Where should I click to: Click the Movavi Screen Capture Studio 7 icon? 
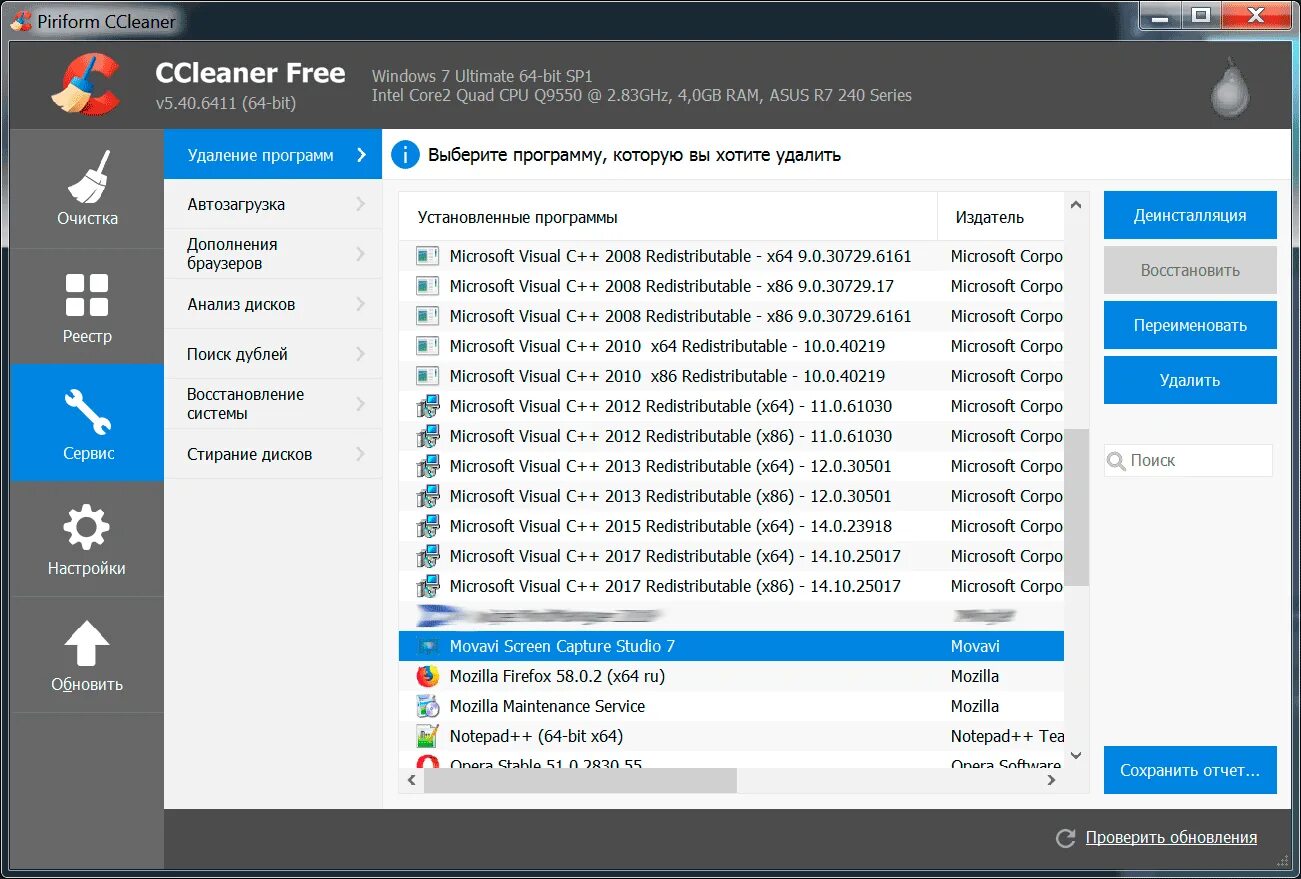[428, 646]
